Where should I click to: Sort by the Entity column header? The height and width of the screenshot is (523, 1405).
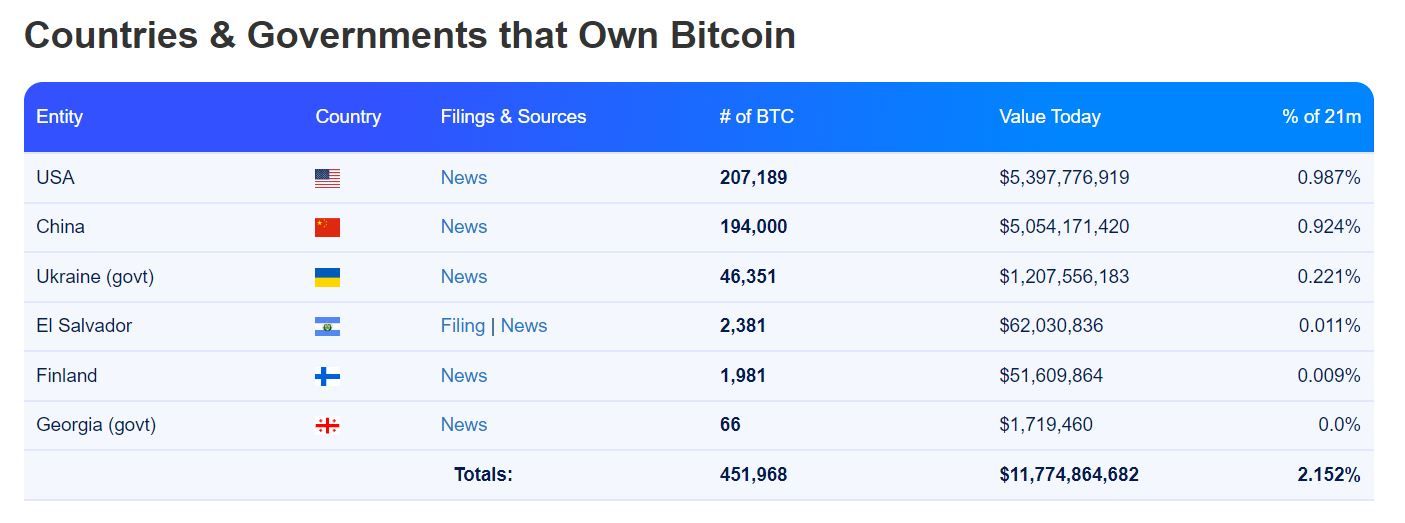click(59, 116)
